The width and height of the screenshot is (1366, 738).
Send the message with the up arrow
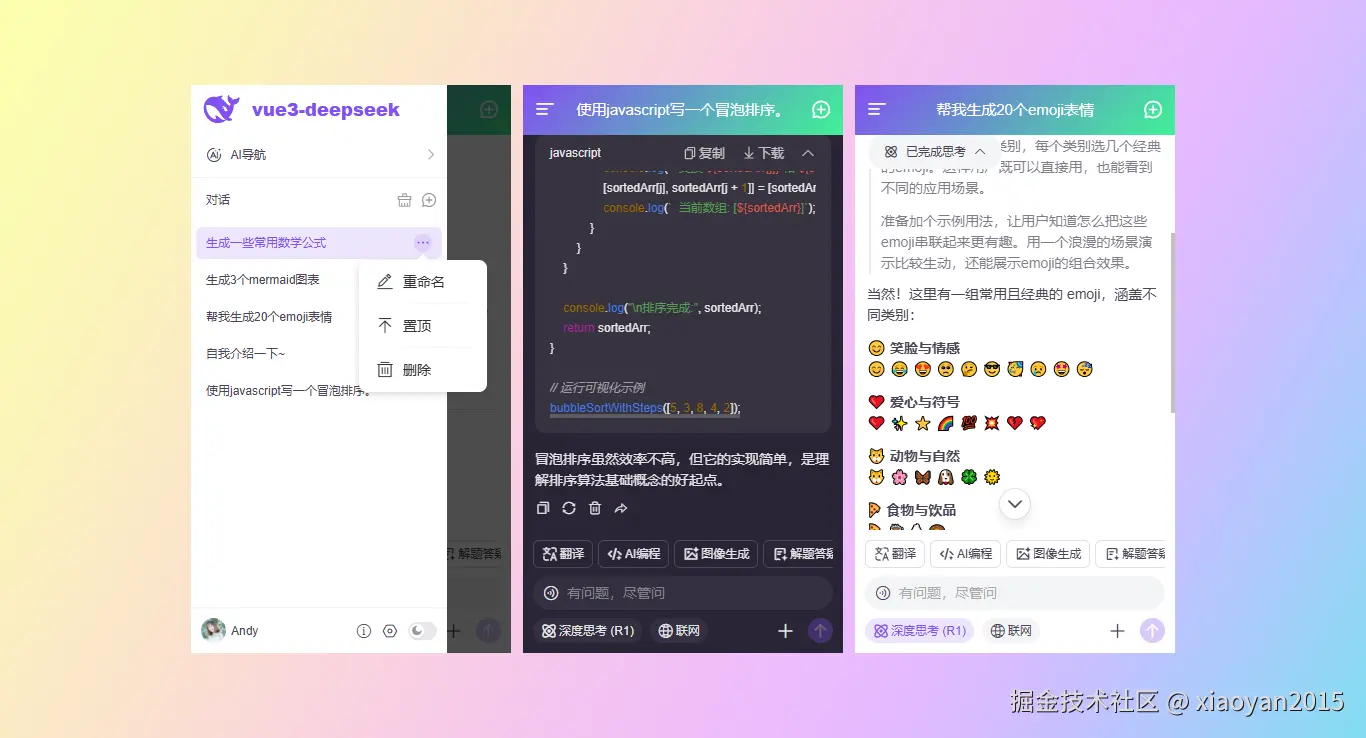coord(820,631)
